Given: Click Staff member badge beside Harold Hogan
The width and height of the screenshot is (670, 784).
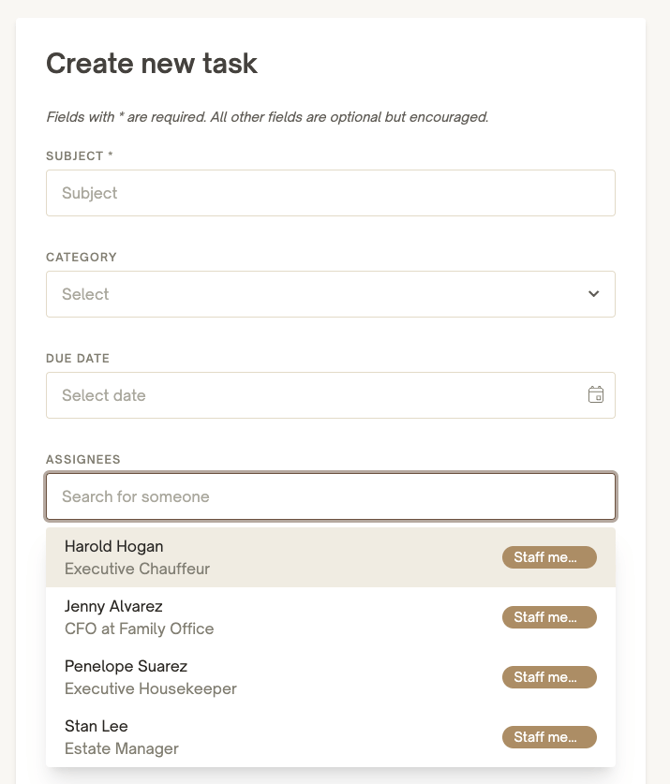Looking at the screenshot, I should pyautogui.click(x=549, y=557).
